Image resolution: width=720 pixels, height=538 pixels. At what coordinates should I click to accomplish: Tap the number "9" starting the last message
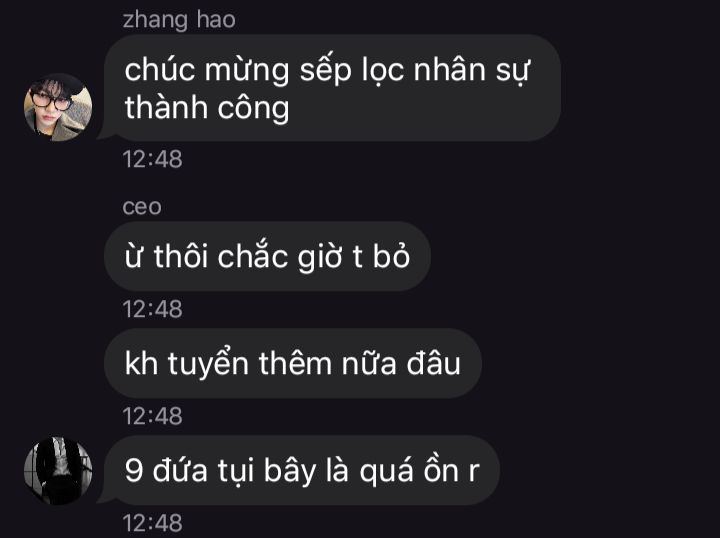[x=134, y=471]
